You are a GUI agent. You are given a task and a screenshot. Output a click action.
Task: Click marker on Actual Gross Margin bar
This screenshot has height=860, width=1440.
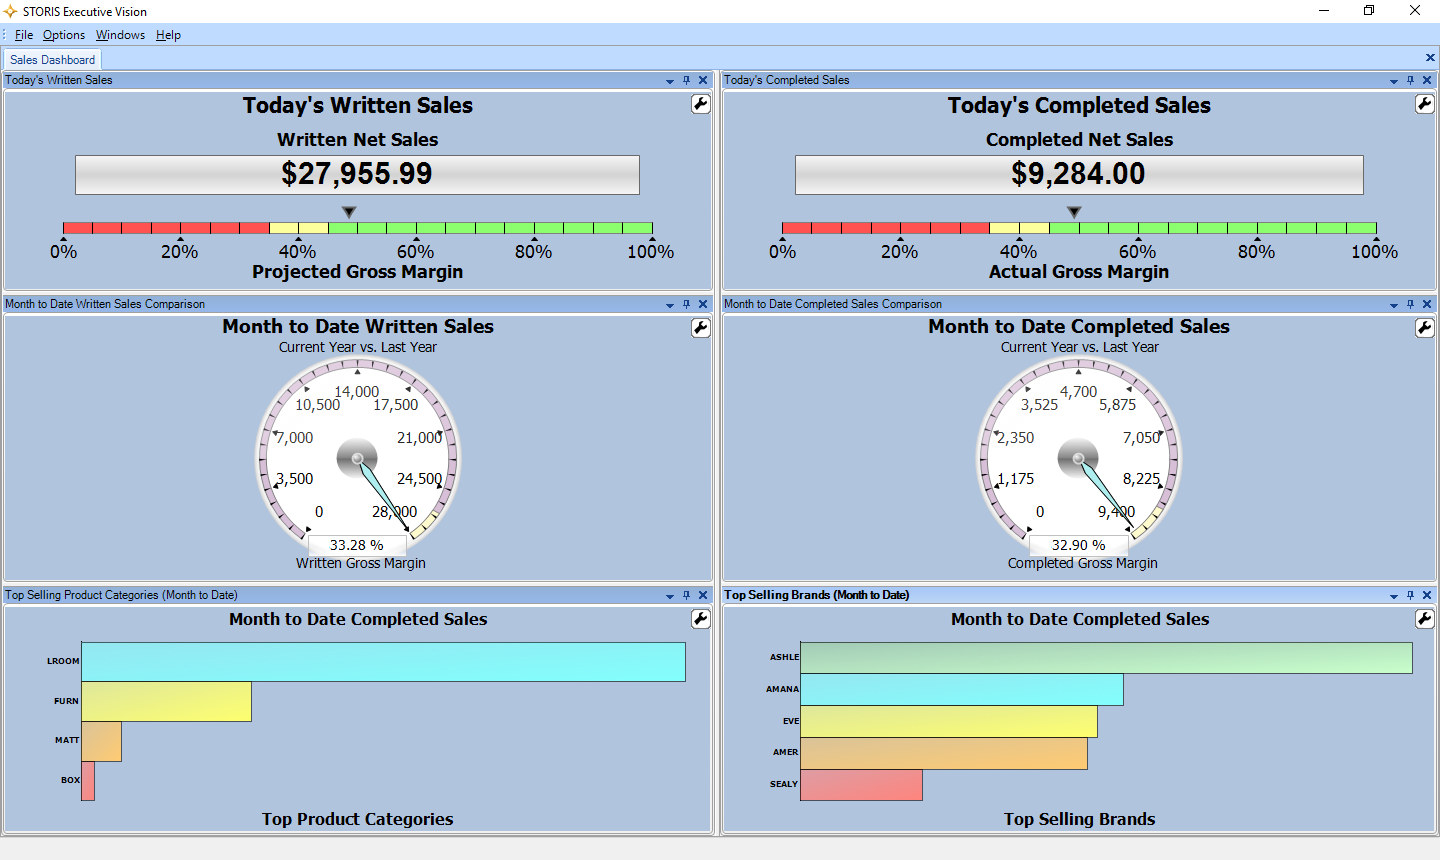[x=1074, y=212]
